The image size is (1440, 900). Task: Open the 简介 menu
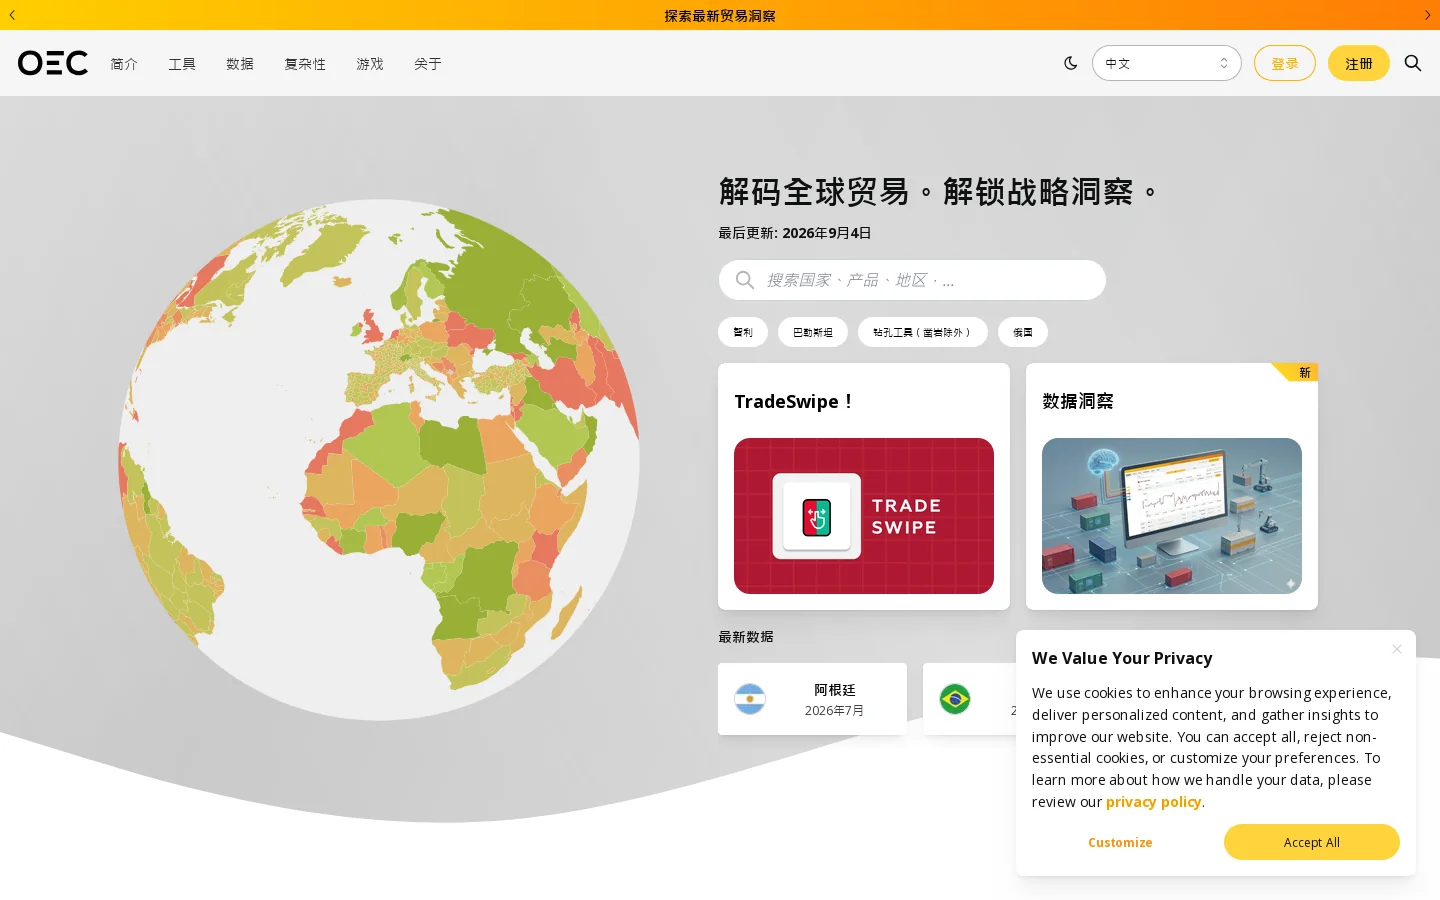click(x=124, y=63)
